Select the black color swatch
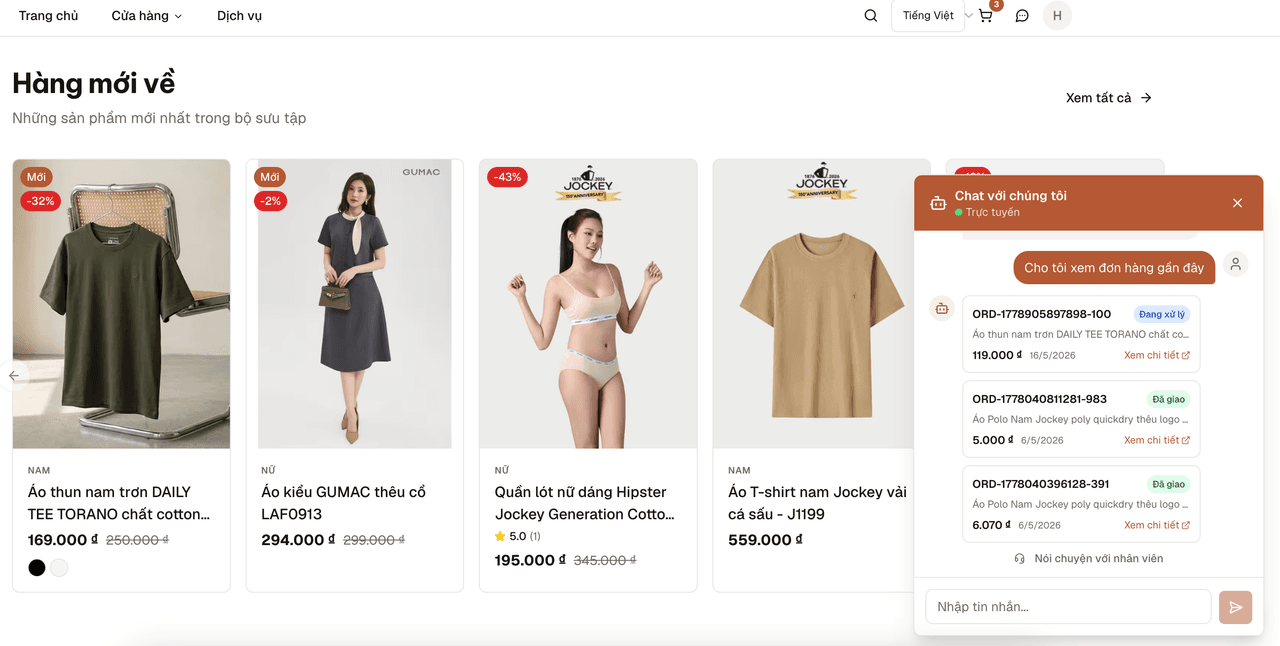The image size is (1280, 646). (37, 568)
